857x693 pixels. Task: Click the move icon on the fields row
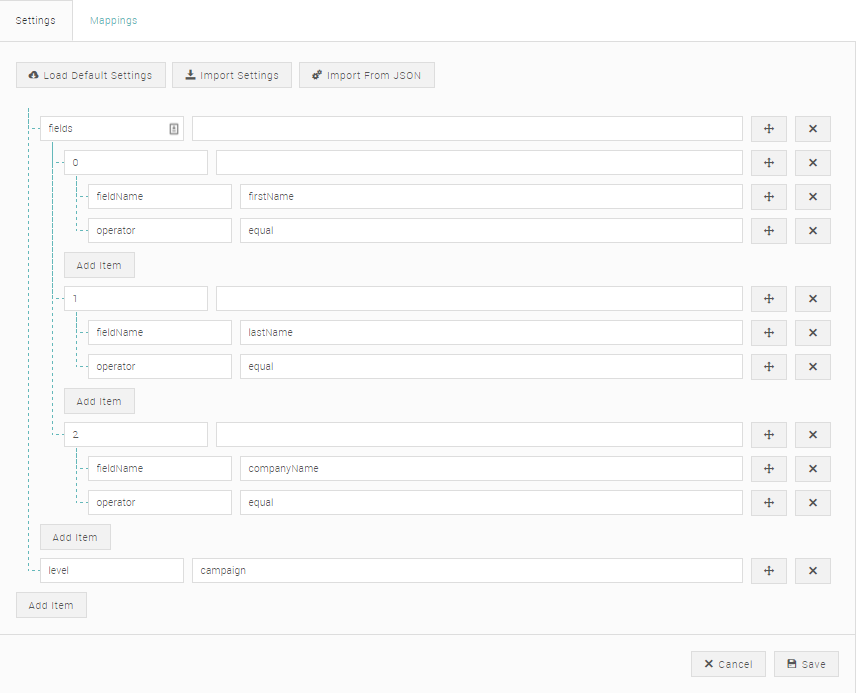pos(768,128)
